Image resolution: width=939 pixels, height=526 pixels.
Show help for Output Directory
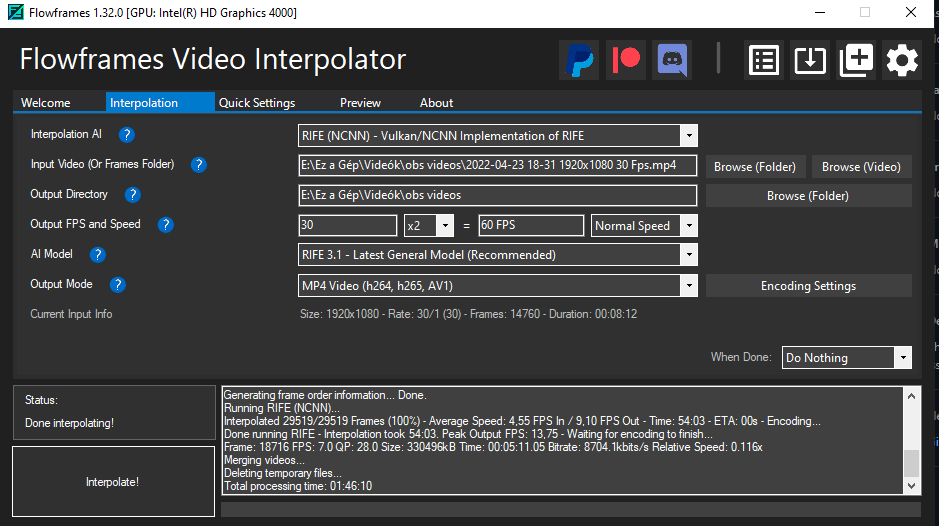[x=132, y=195]
